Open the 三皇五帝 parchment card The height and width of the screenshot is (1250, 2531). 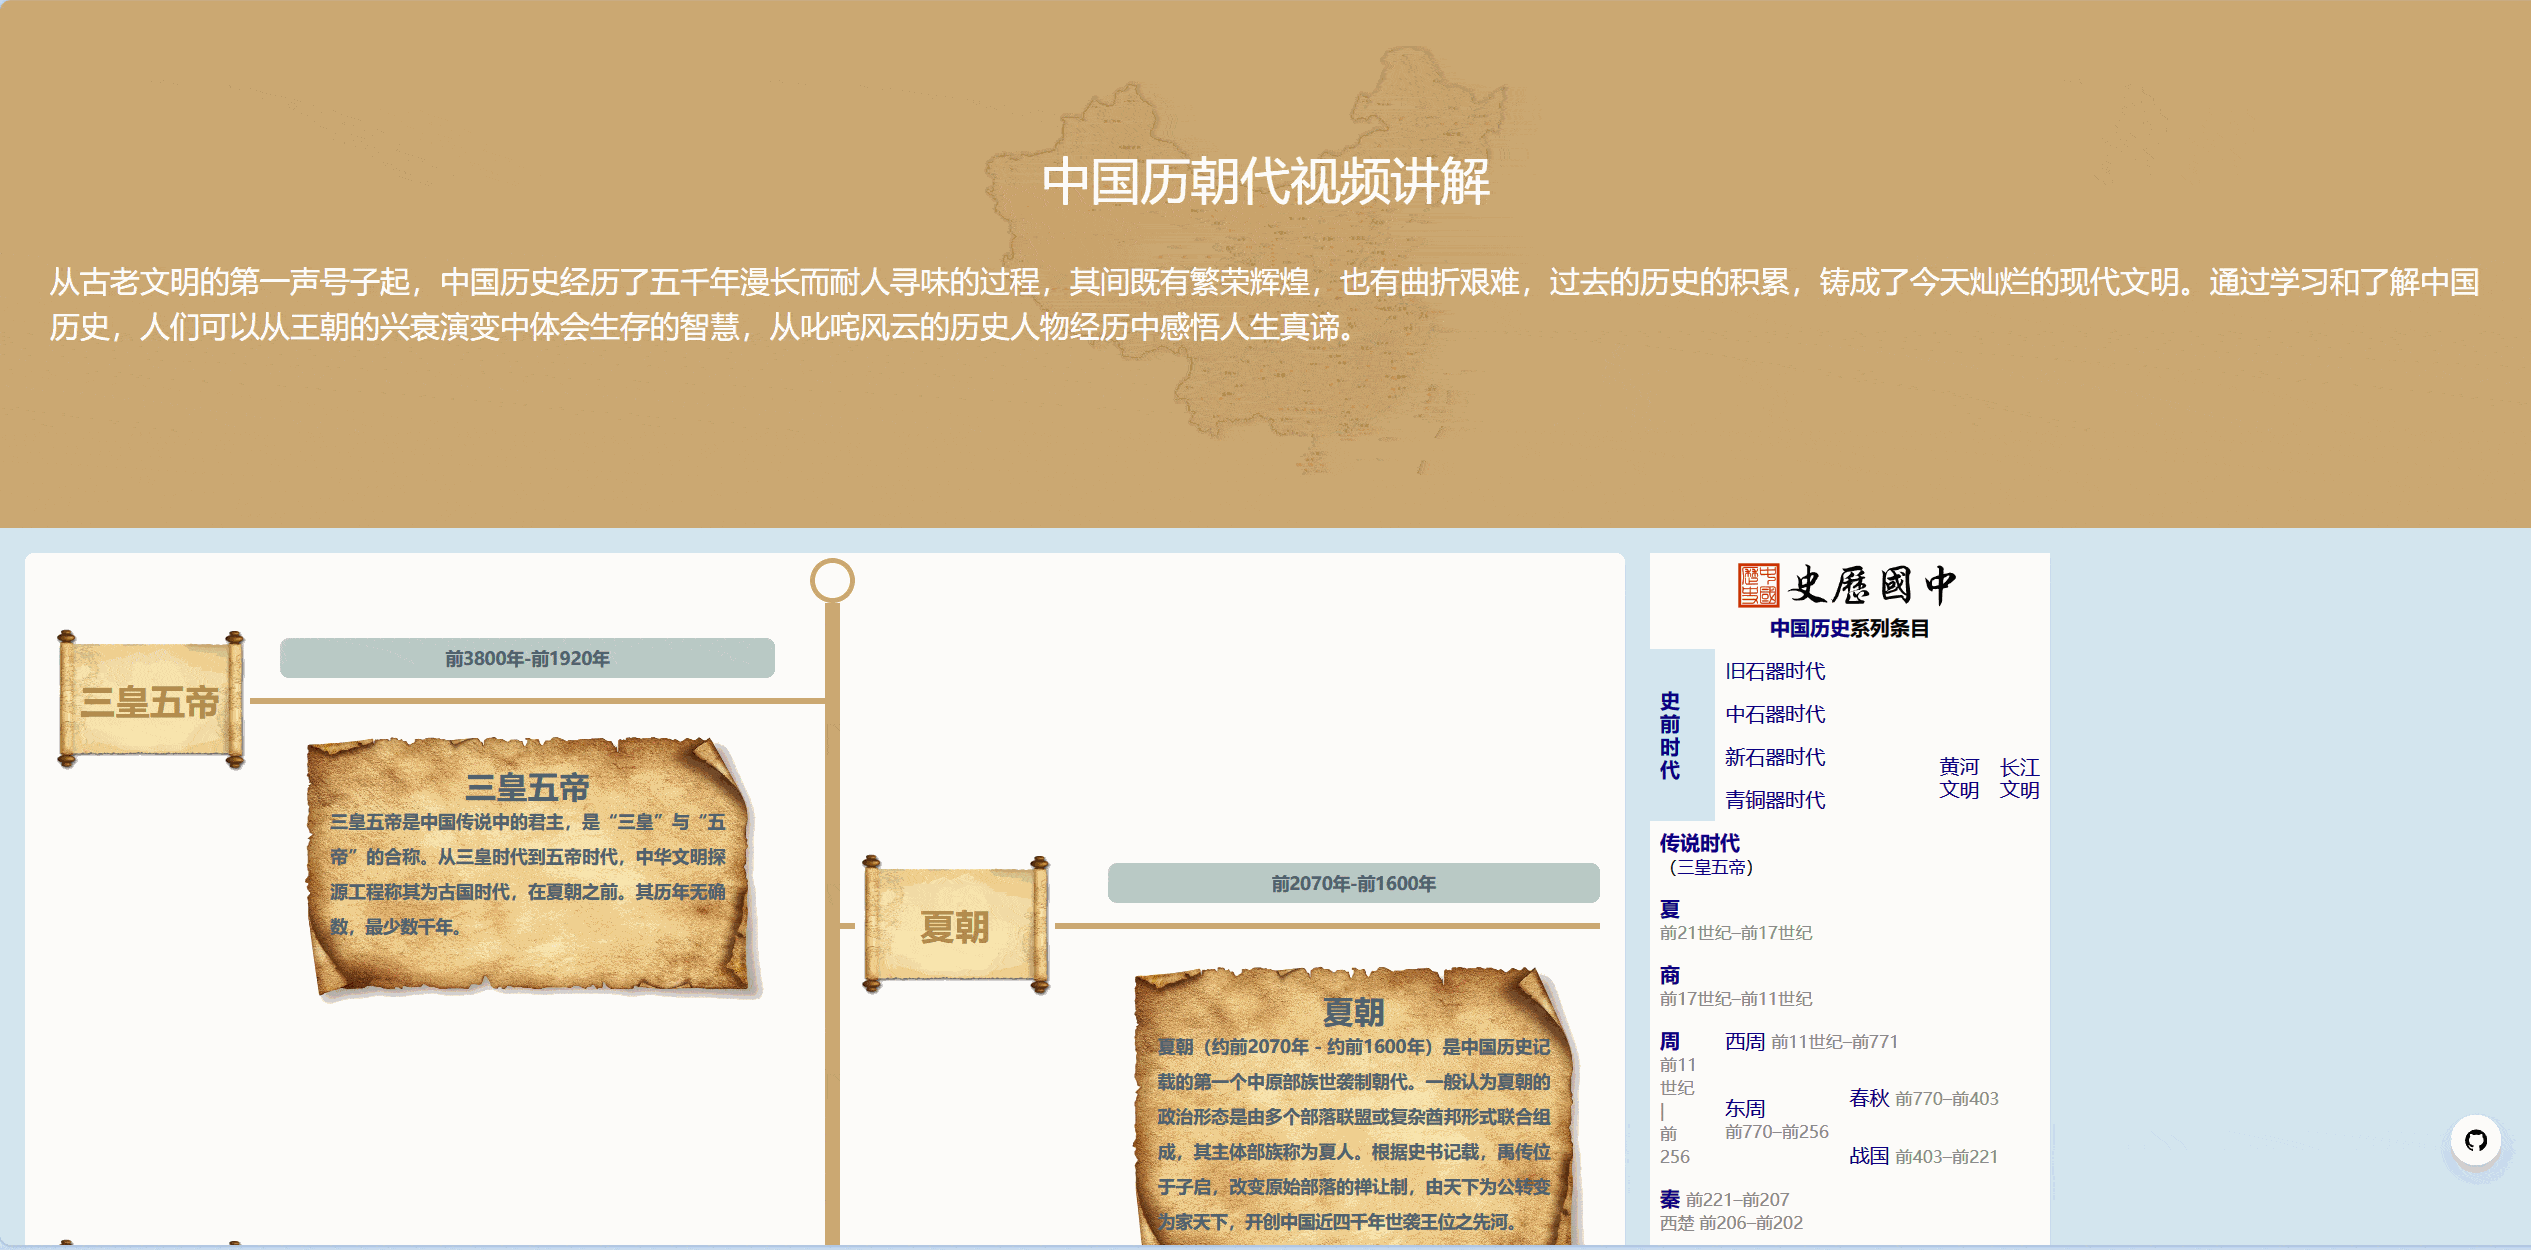click(530, 868)
